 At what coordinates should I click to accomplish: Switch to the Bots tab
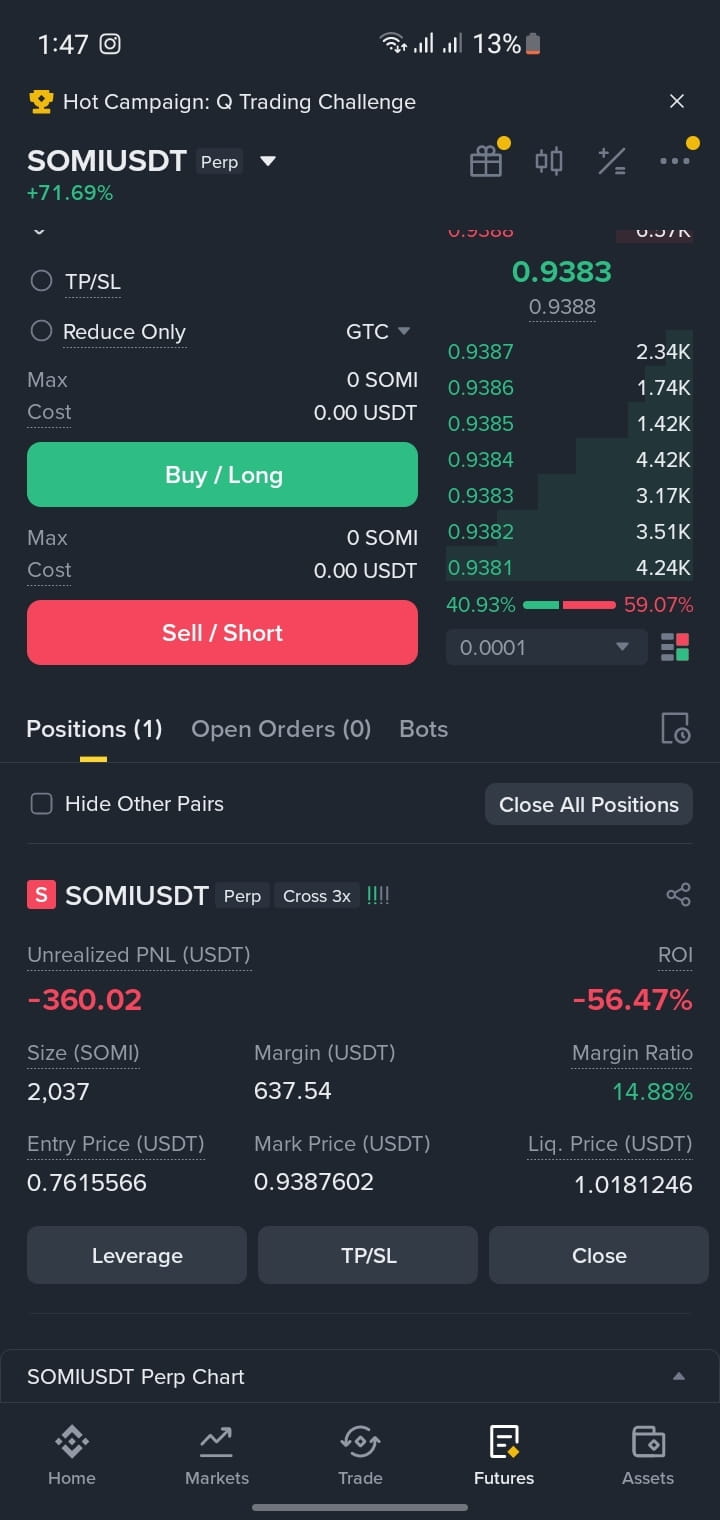pos(423,729)
